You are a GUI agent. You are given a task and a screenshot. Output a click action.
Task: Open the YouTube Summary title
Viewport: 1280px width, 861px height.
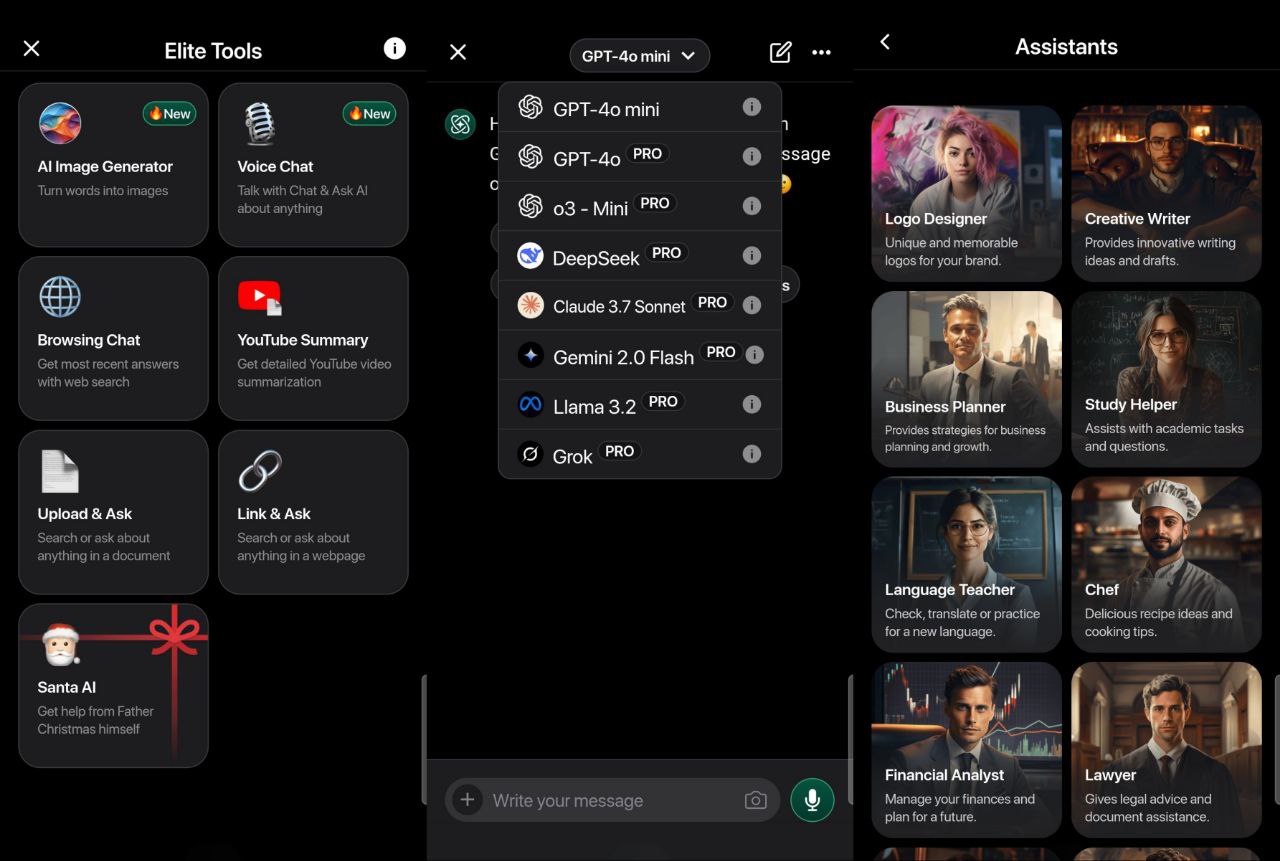pyautogui.click(x=302, y=340)
